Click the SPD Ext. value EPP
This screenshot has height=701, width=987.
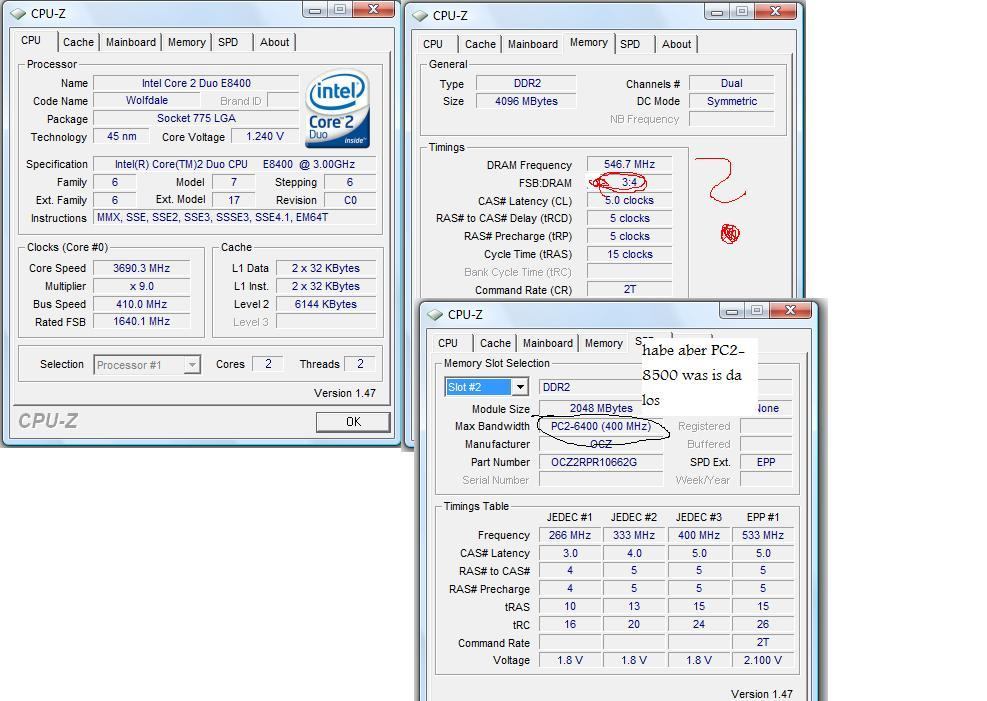pos(766,462)
